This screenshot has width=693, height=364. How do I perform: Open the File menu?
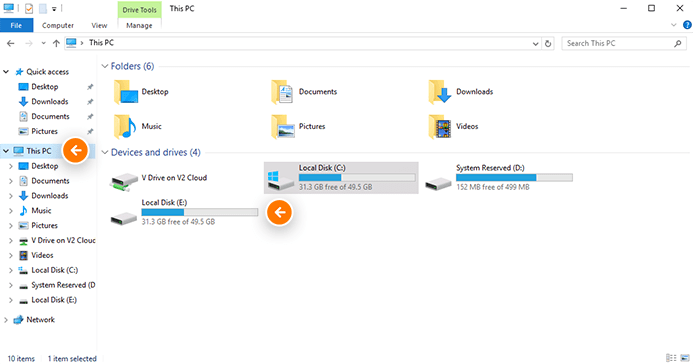(x=16, y=26)
